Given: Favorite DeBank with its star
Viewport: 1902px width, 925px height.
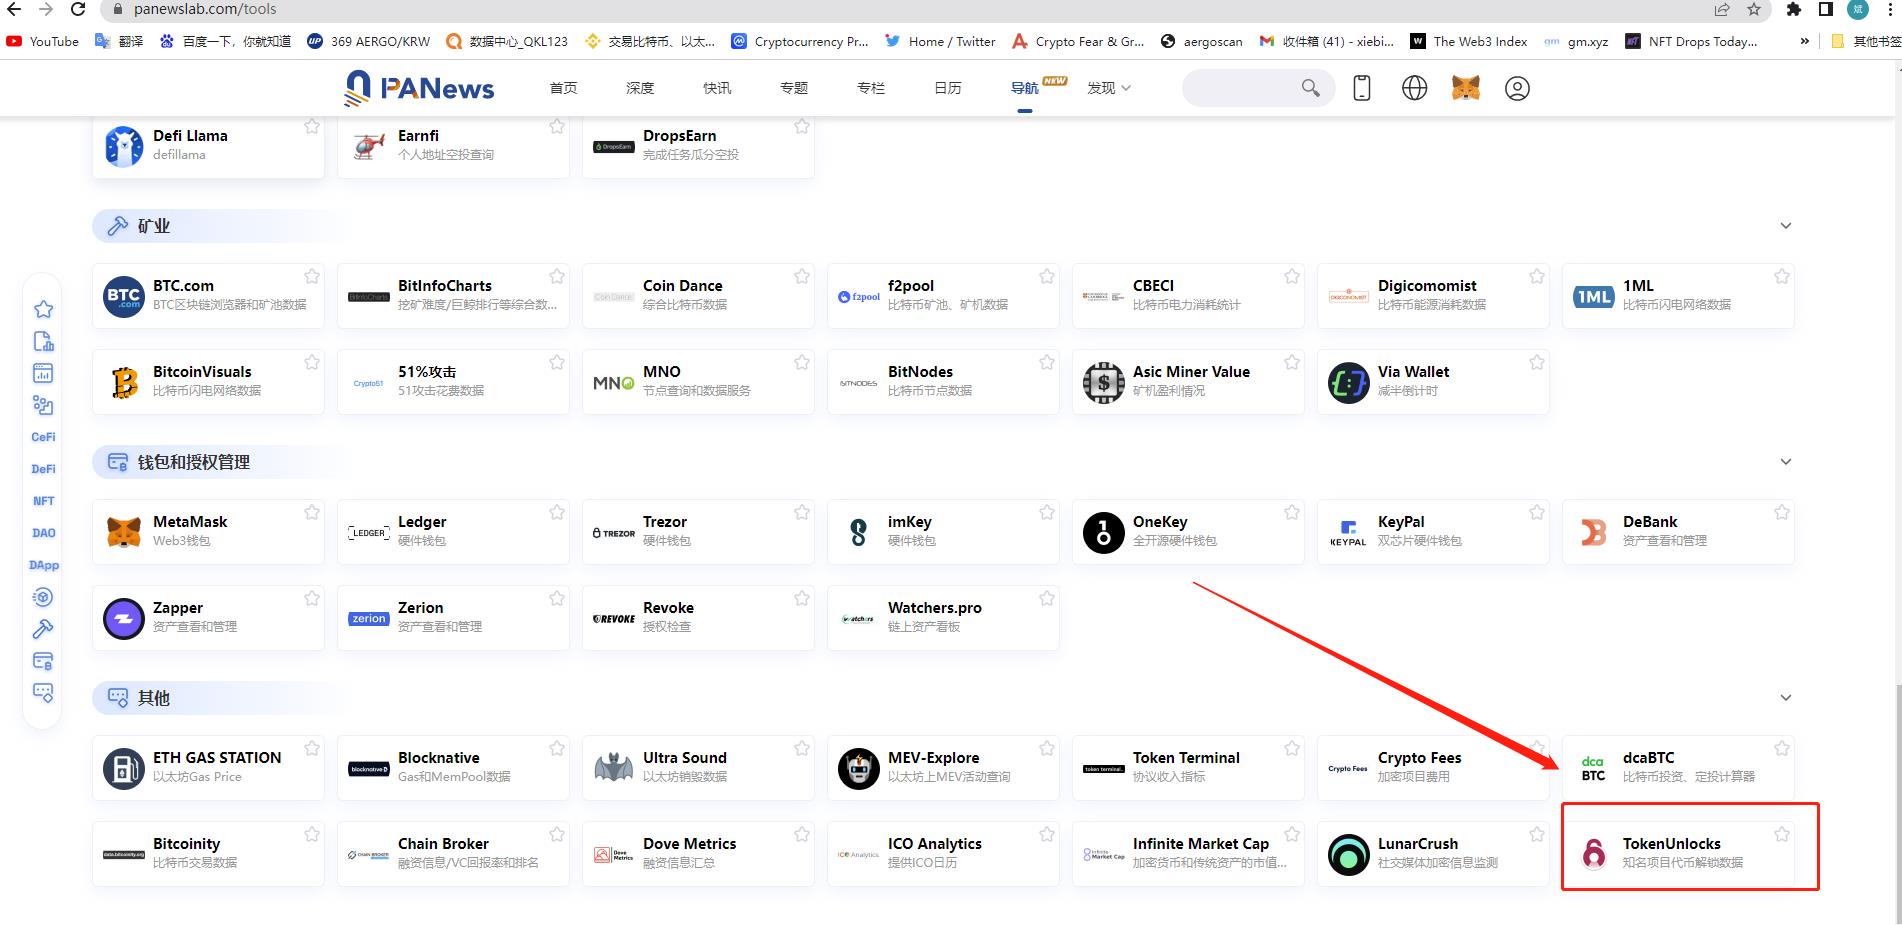Looking at the screenshot, I should tap(1782, 512).
